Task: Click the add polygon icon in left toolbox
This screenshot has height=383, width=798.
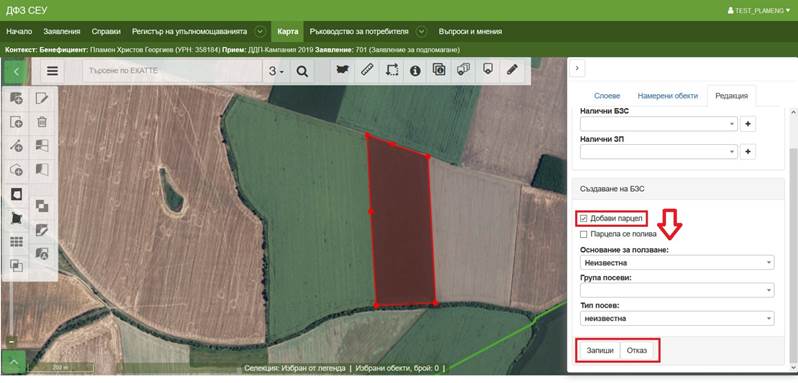Action: pos(17,122)
